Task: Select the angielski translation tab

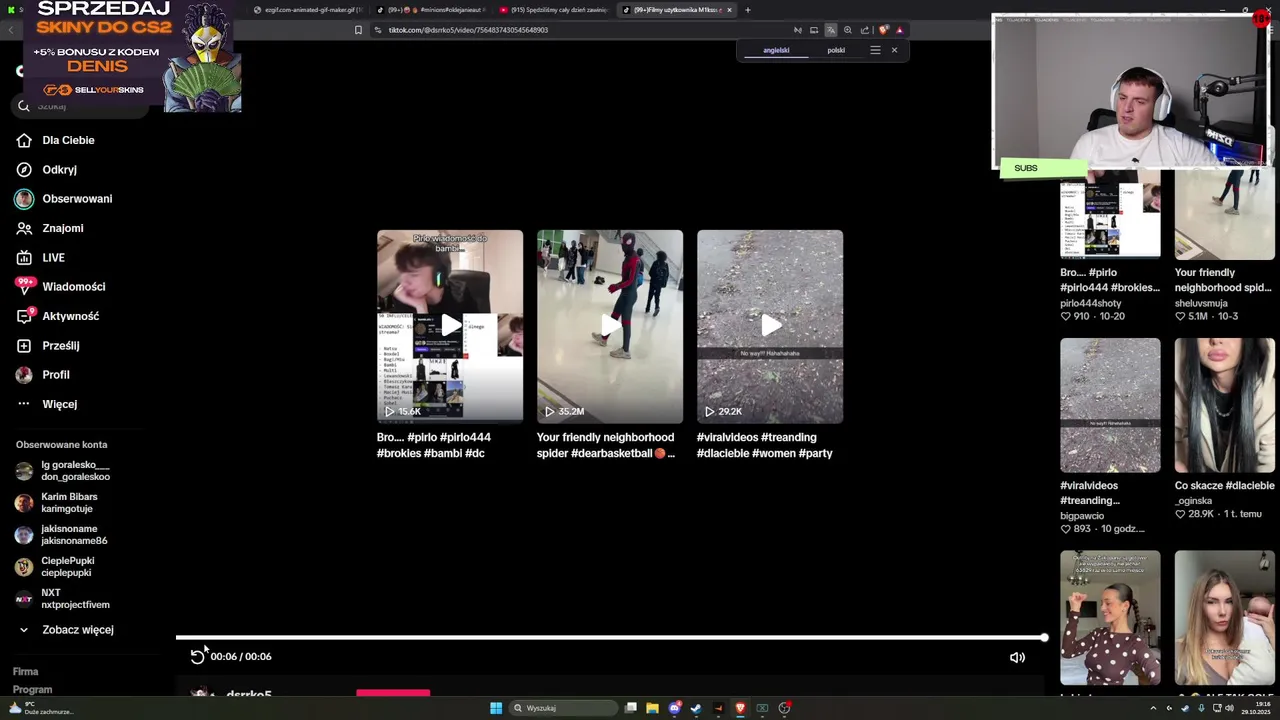Action: [x=776, y=50]
